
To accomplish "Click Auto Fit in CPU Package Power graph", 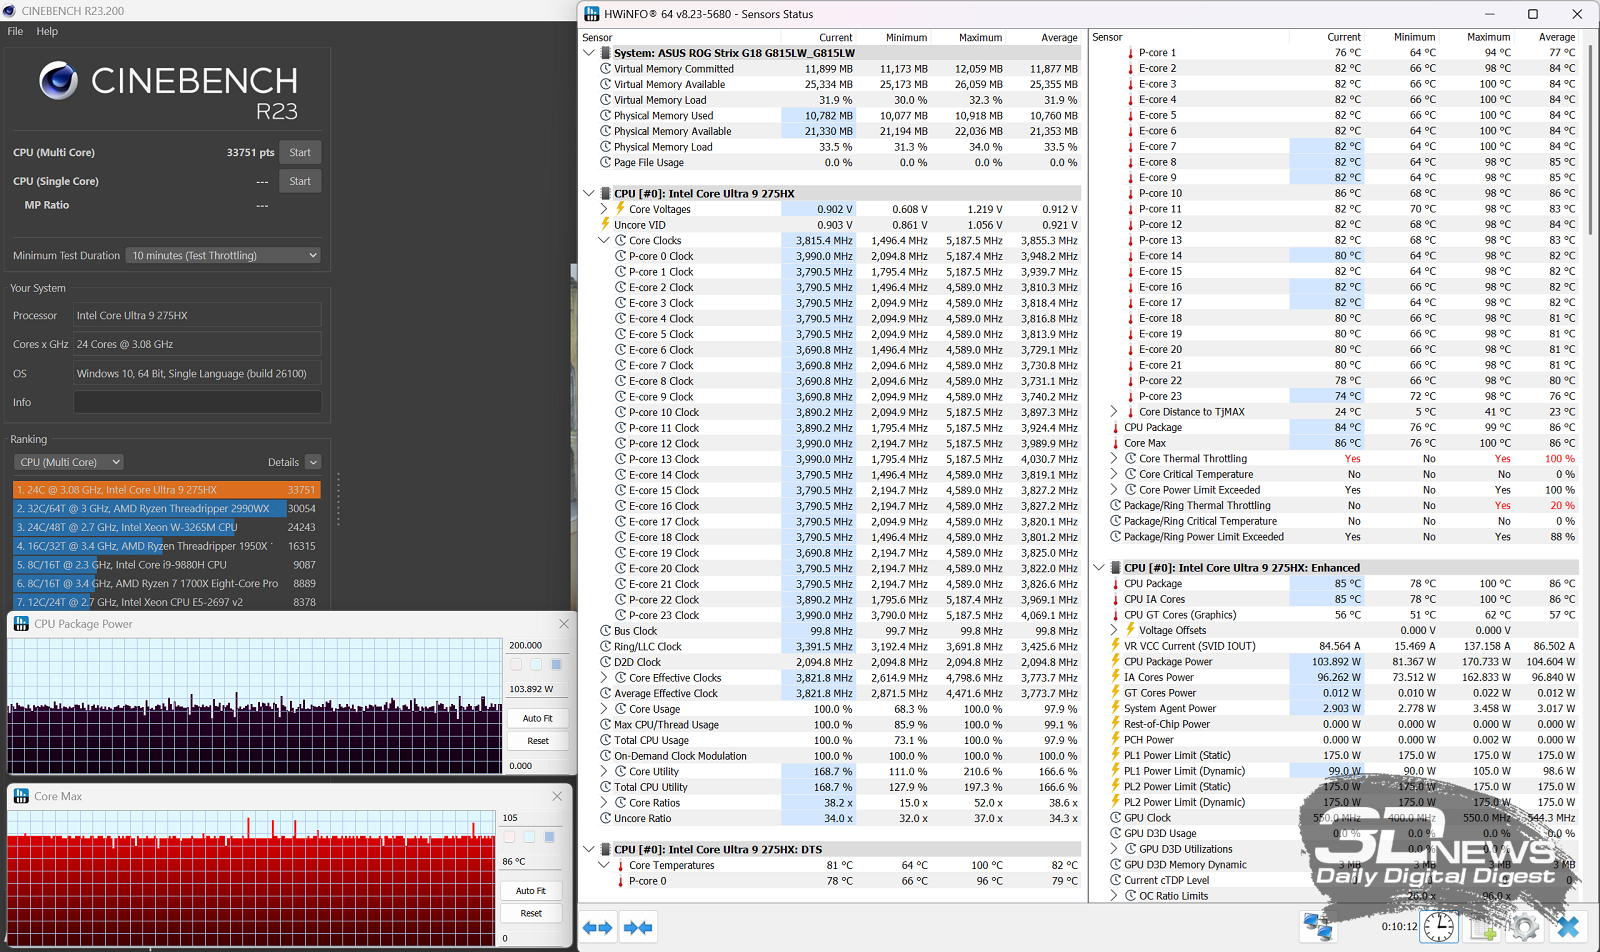I will click(537, 718).
